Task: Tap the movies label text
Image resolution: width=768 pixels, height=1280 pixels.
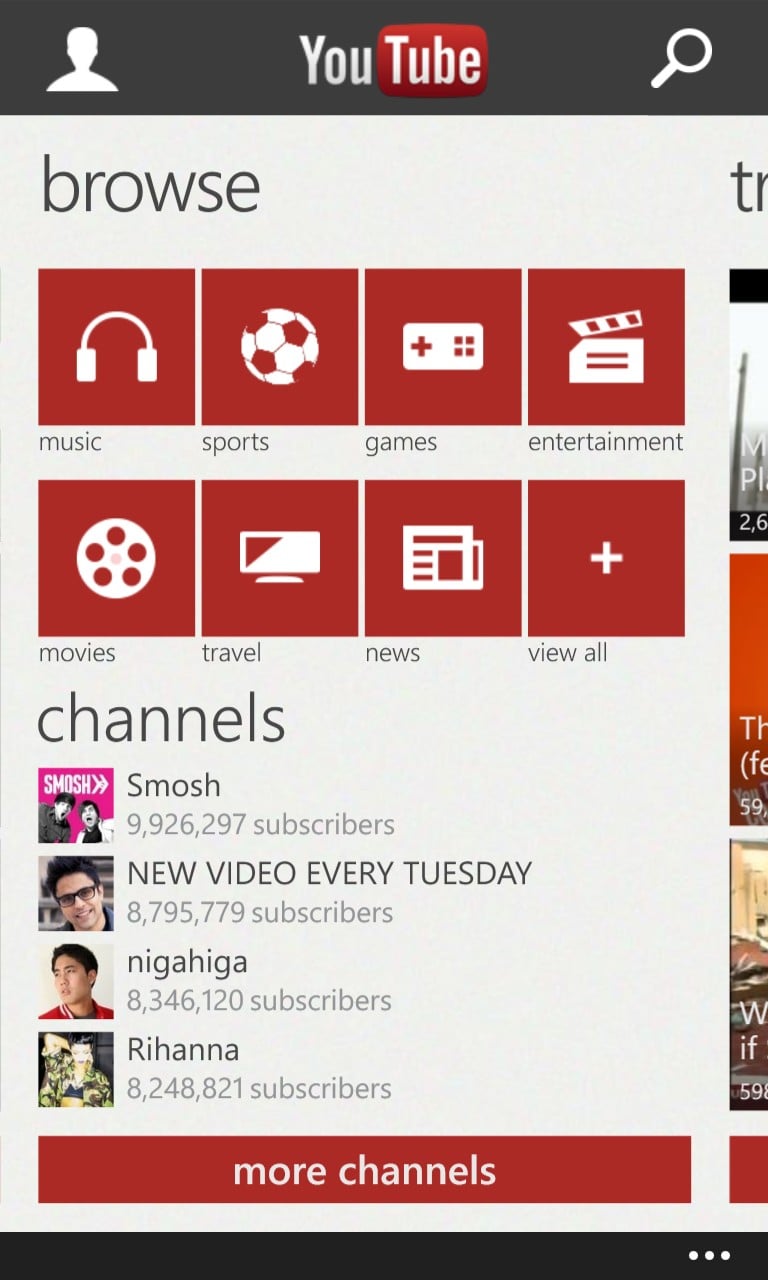Action: (77, 653)
